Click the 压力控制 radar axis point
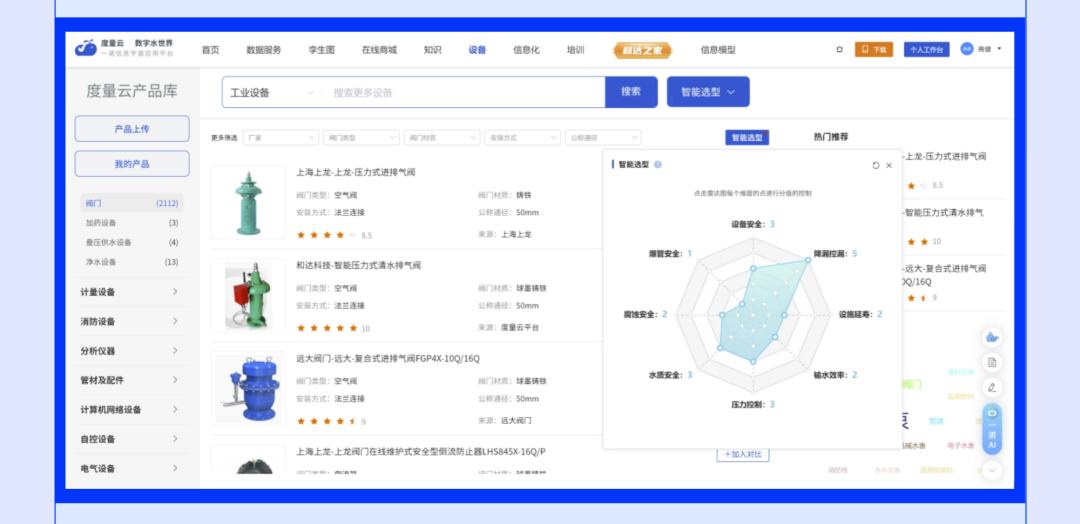1080x524 pixels. pyautogui.click(x=753, y=361)
